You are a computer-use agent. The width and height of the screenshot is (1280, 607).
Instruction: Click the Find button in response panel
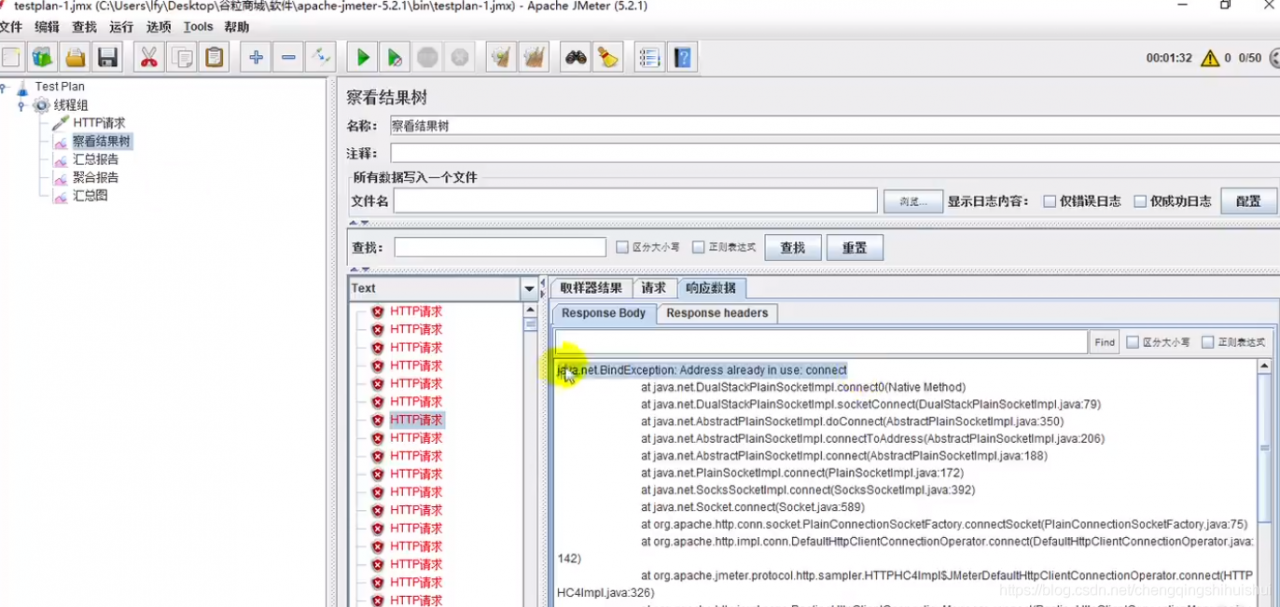tap(1104, 342)
